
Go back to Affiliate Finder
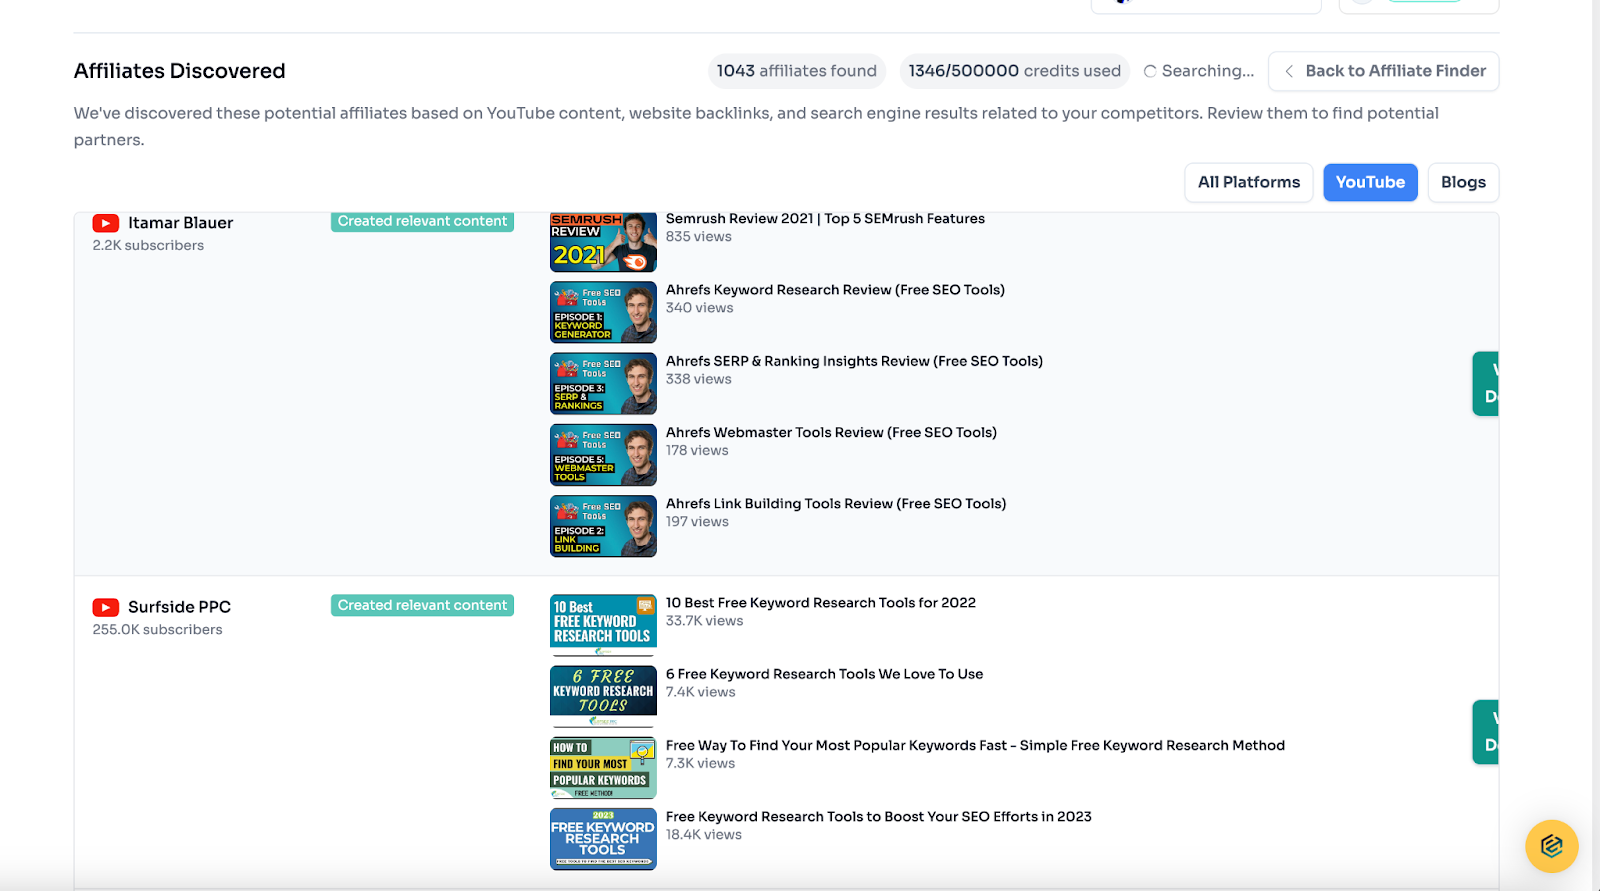coord(1384,71)
